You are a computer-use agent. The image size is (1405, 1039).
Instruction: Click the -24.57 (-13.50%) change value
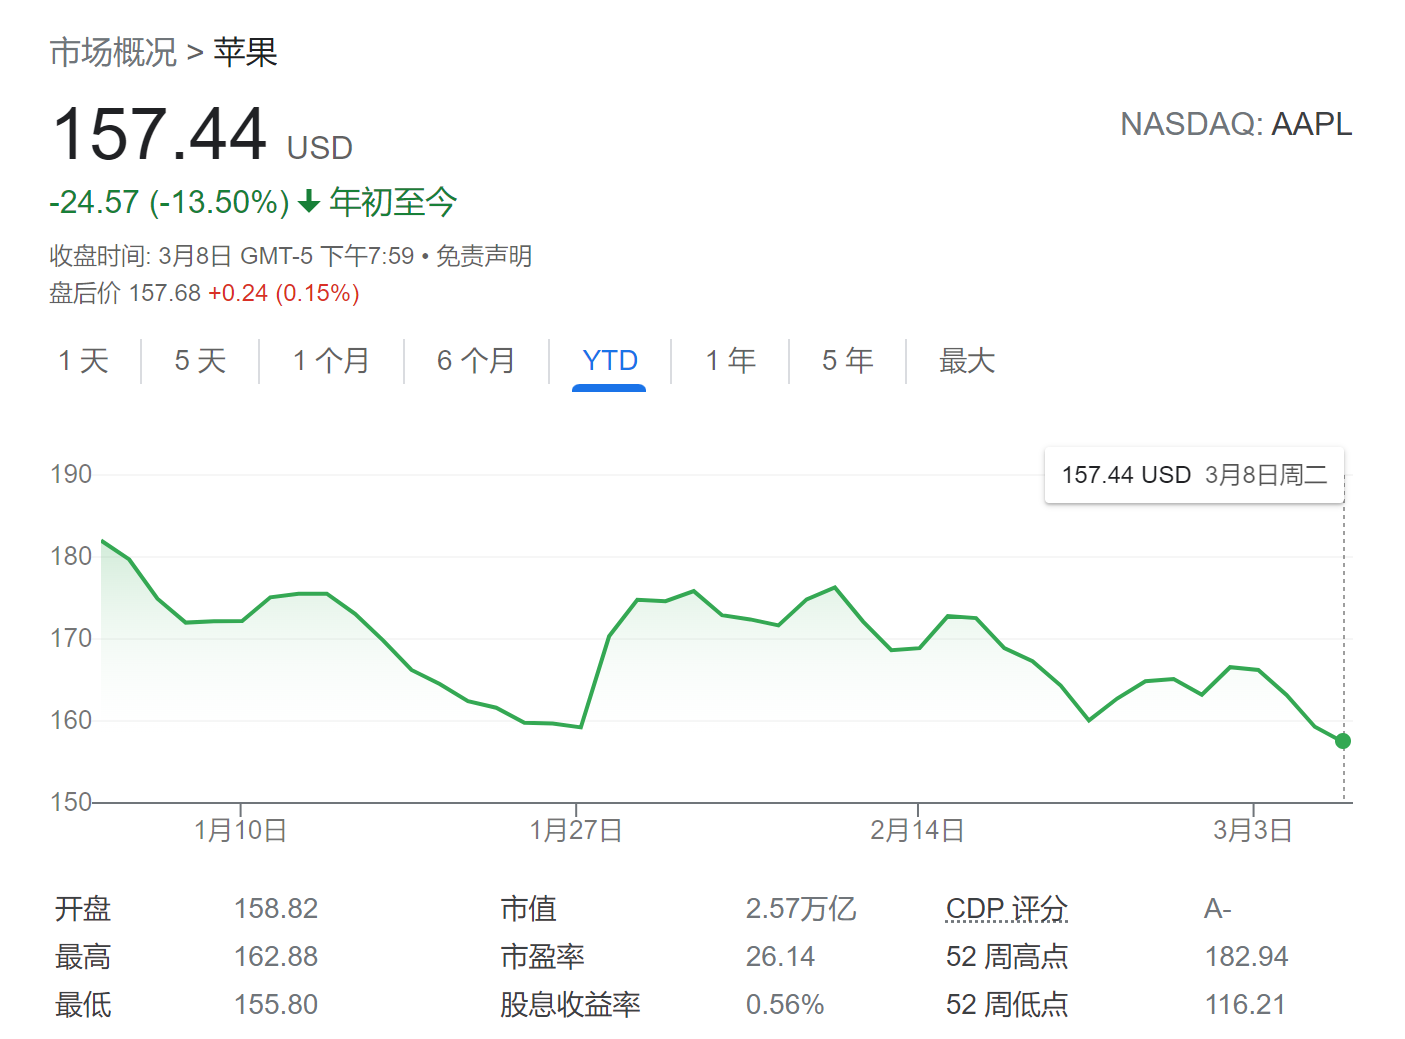(x=169, y=202)
